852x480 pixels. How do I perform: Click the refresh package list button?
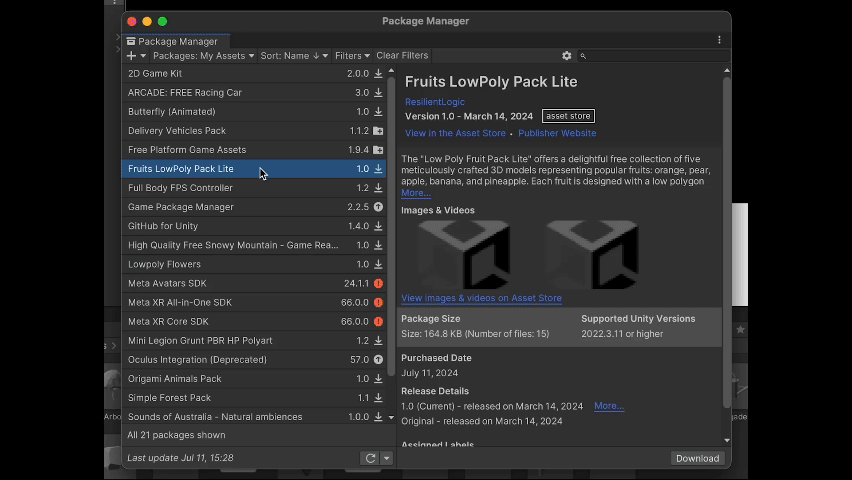click(370, 458)
